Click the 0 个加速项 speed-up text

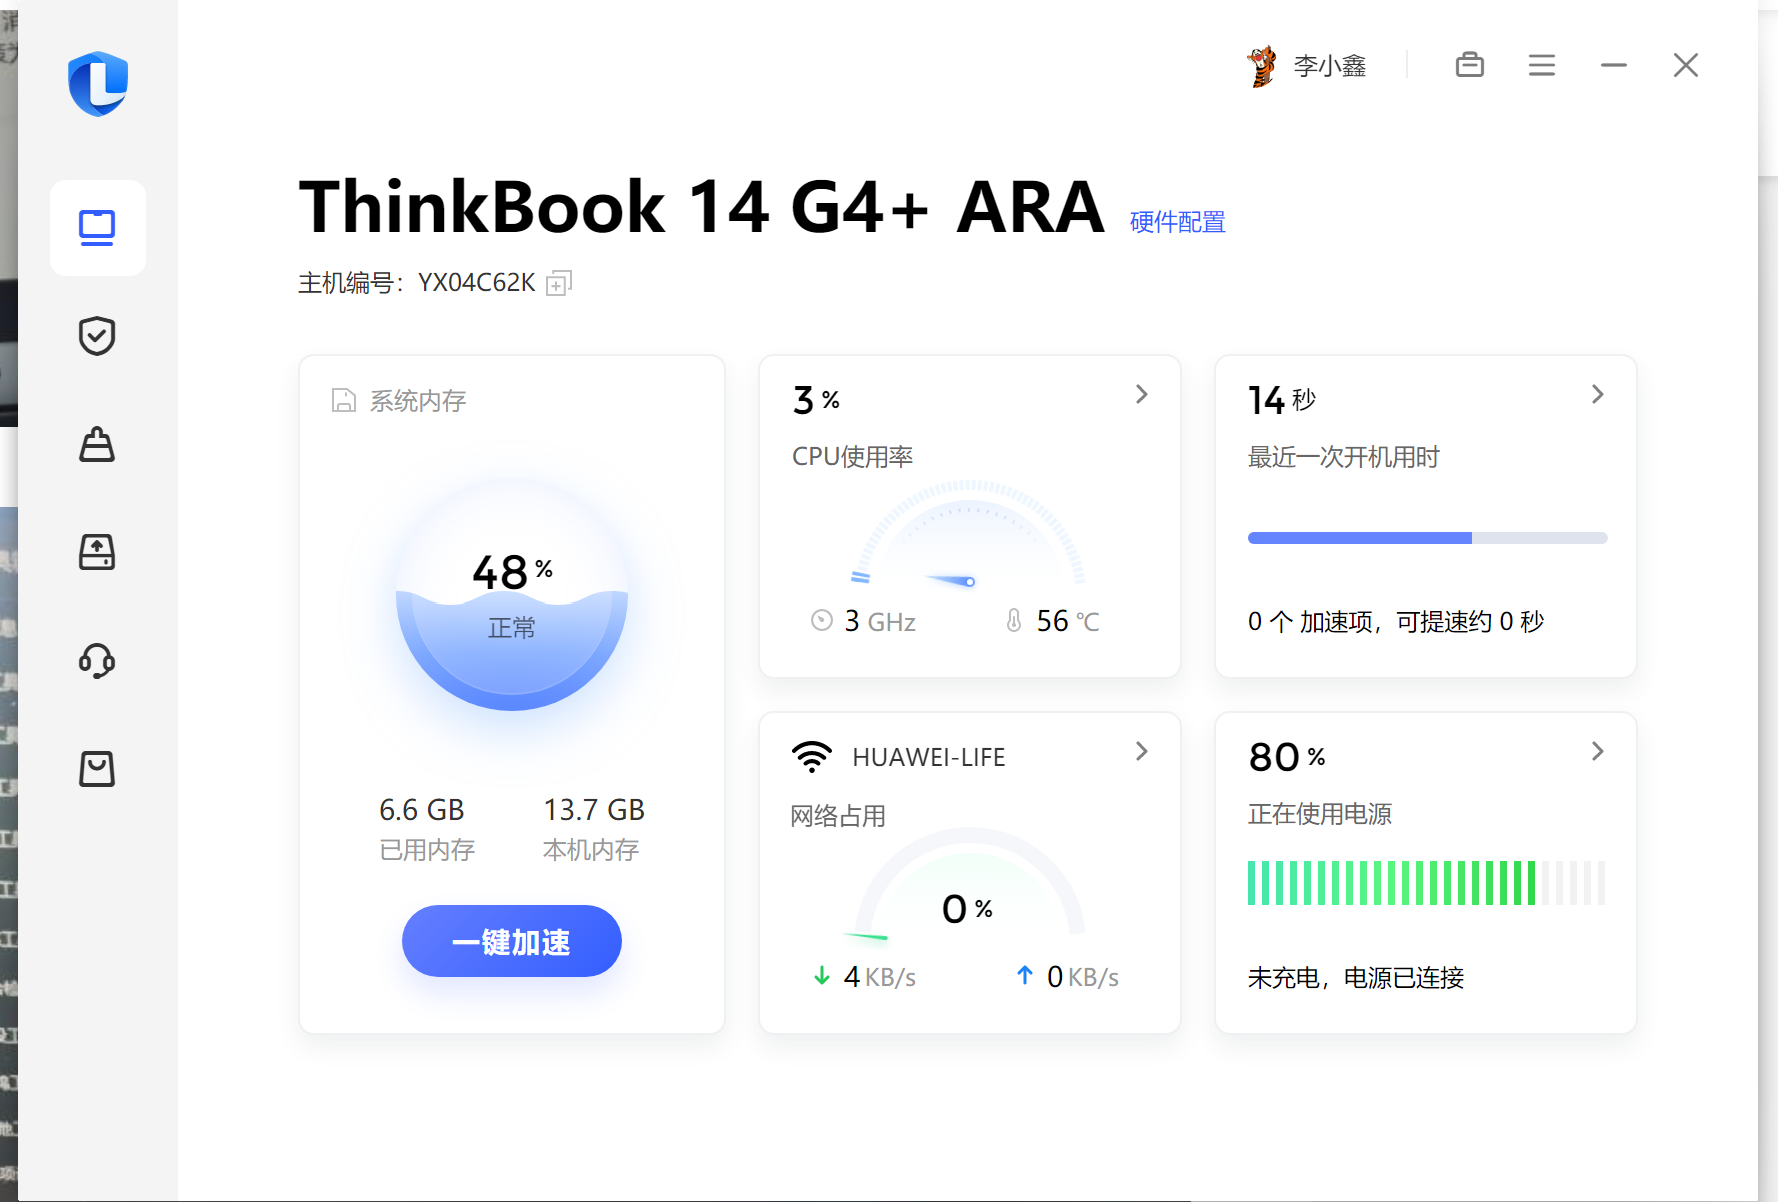tap(1396, 621)
